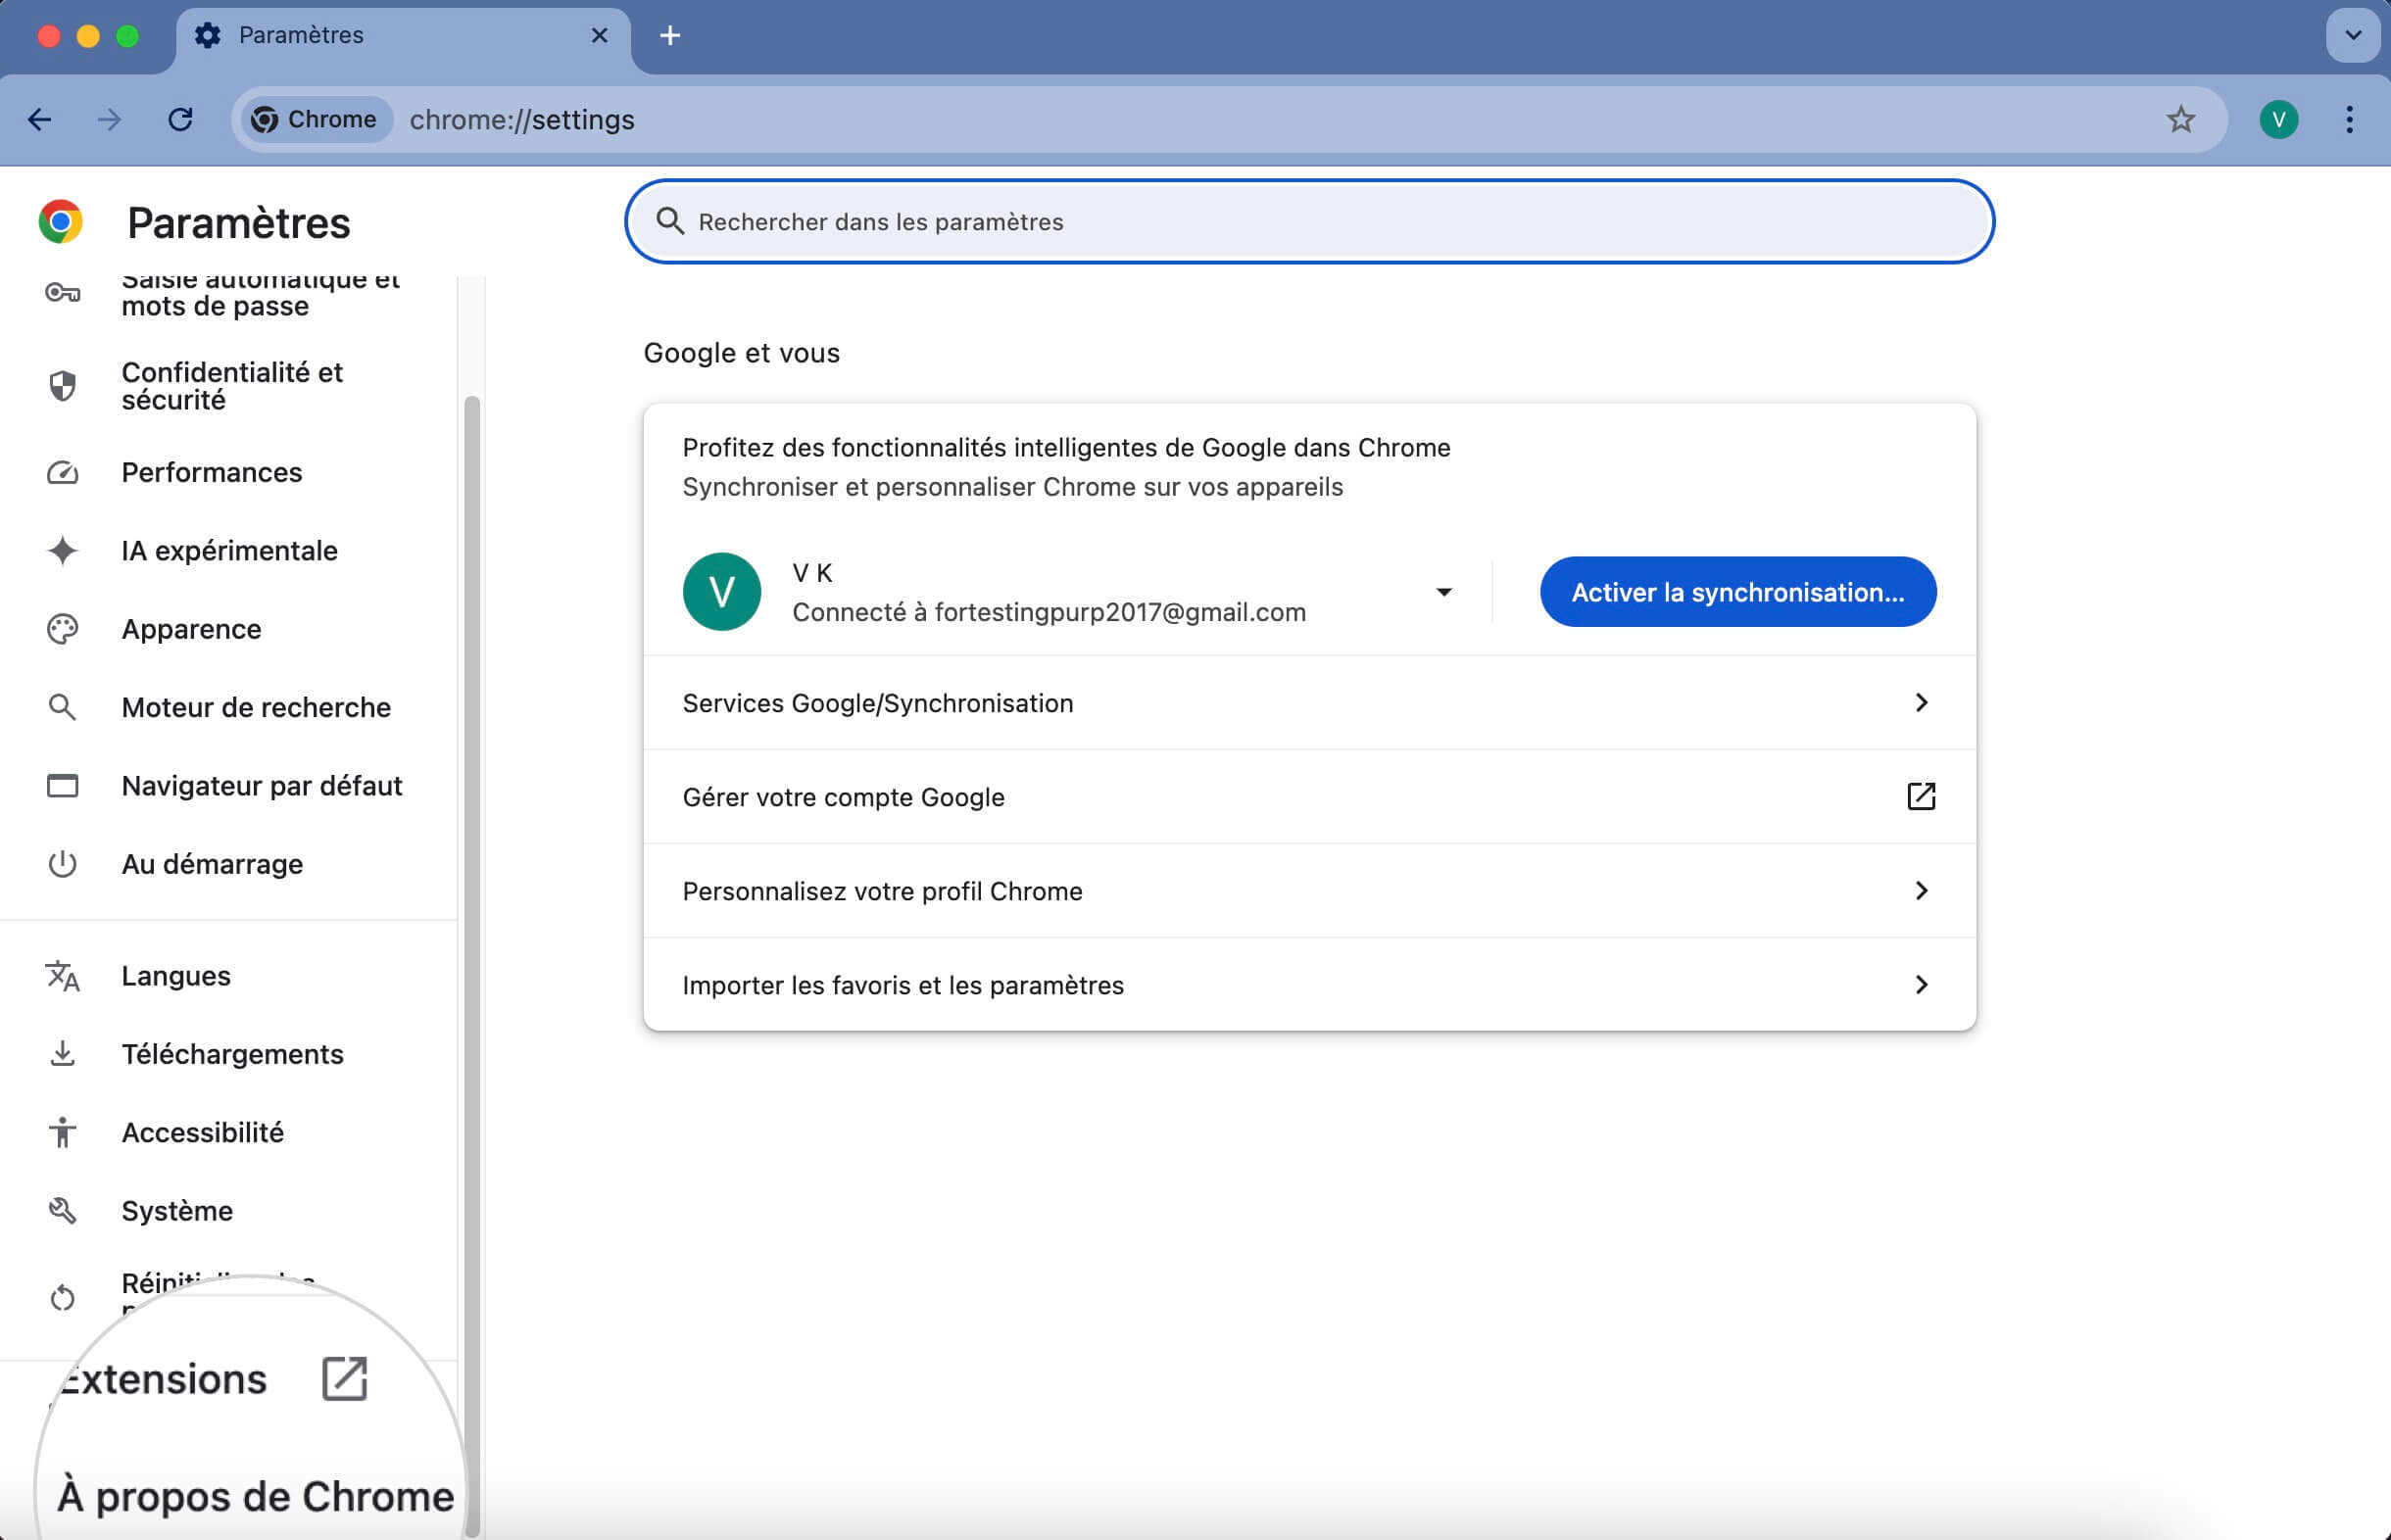Click the magnifier Moteur de recherche icon
This screenshot has height=1540, width=2391.
[x=62, y=707]
